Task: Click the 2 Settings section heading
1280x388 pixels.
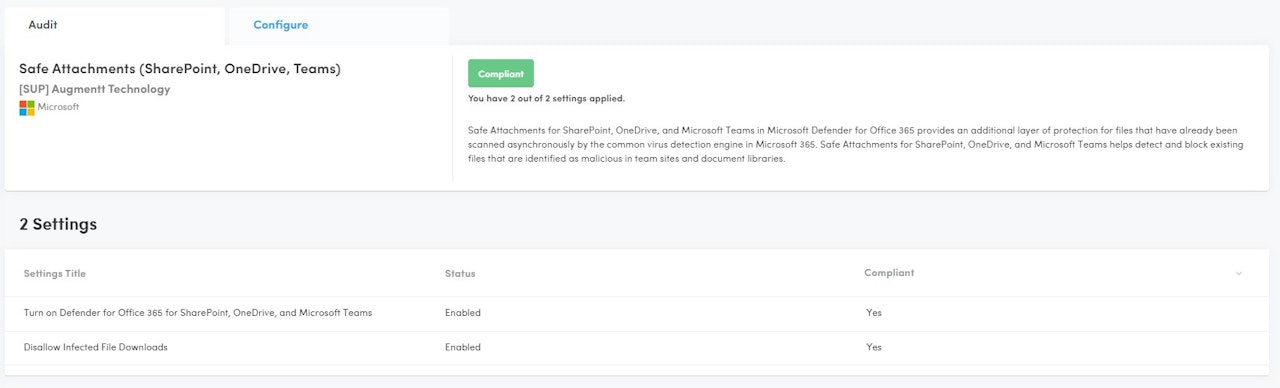Action: (58, 224)
